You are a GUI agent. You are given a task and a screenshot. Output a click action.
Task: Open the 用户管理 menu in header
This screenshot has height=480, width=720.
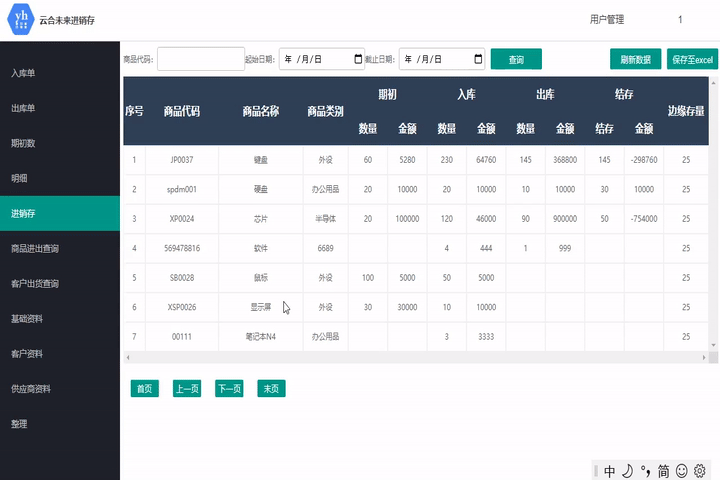click(607, 19)
